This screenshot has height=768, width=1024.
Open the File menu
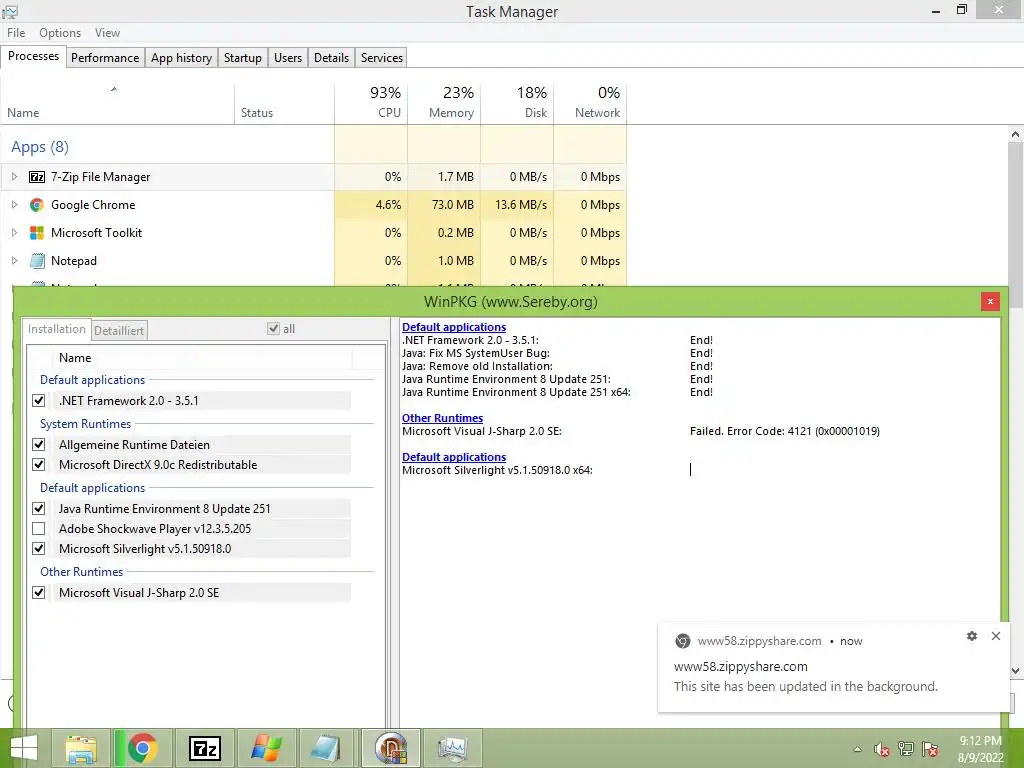[16, 33]
